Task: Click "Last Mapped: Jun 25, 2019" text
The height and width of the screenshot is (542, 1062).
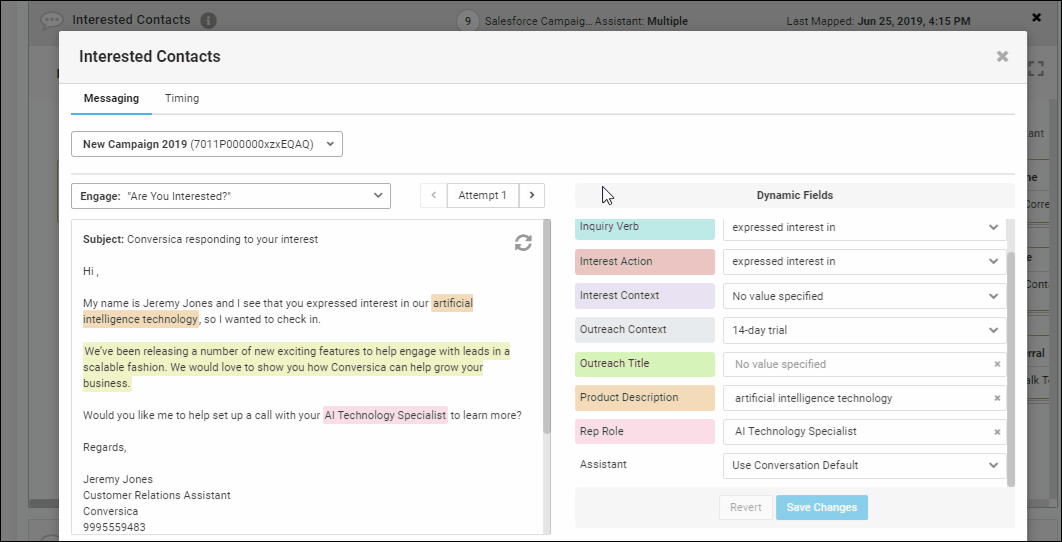Action: (x=878, y=21)
